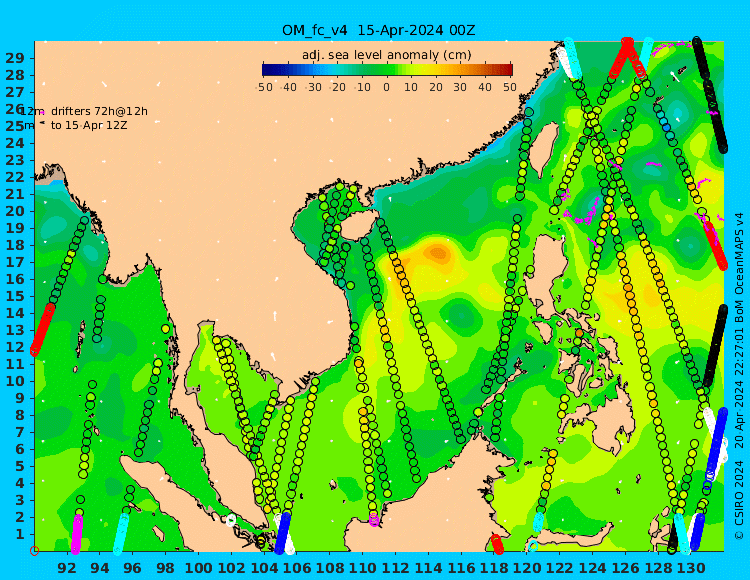Click the magenta satellite track near 92.5E at the bottom

pos(77,534)
